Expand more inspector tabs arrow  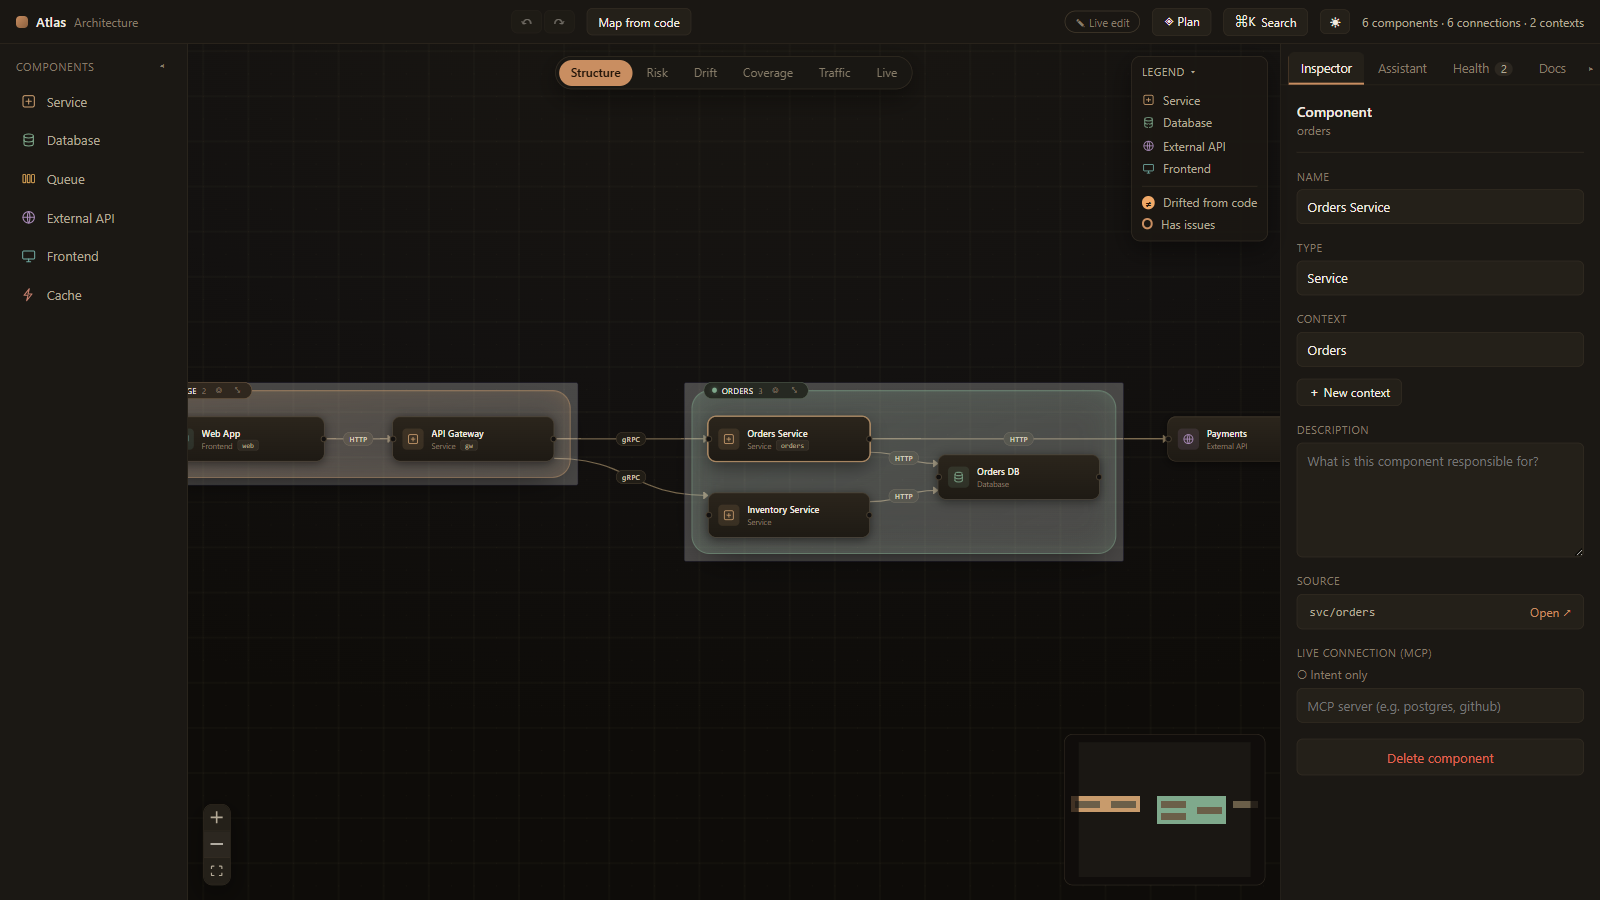click(x=1590, y=69)
